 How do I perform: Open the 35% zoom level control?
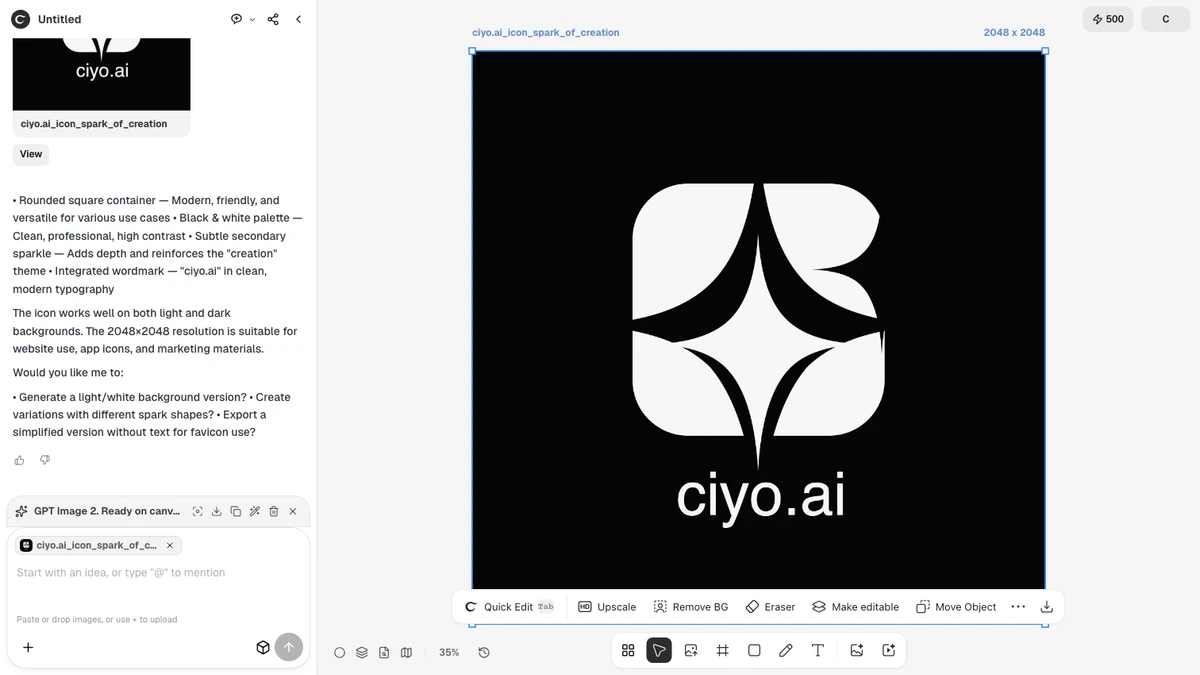click(449, 652)
